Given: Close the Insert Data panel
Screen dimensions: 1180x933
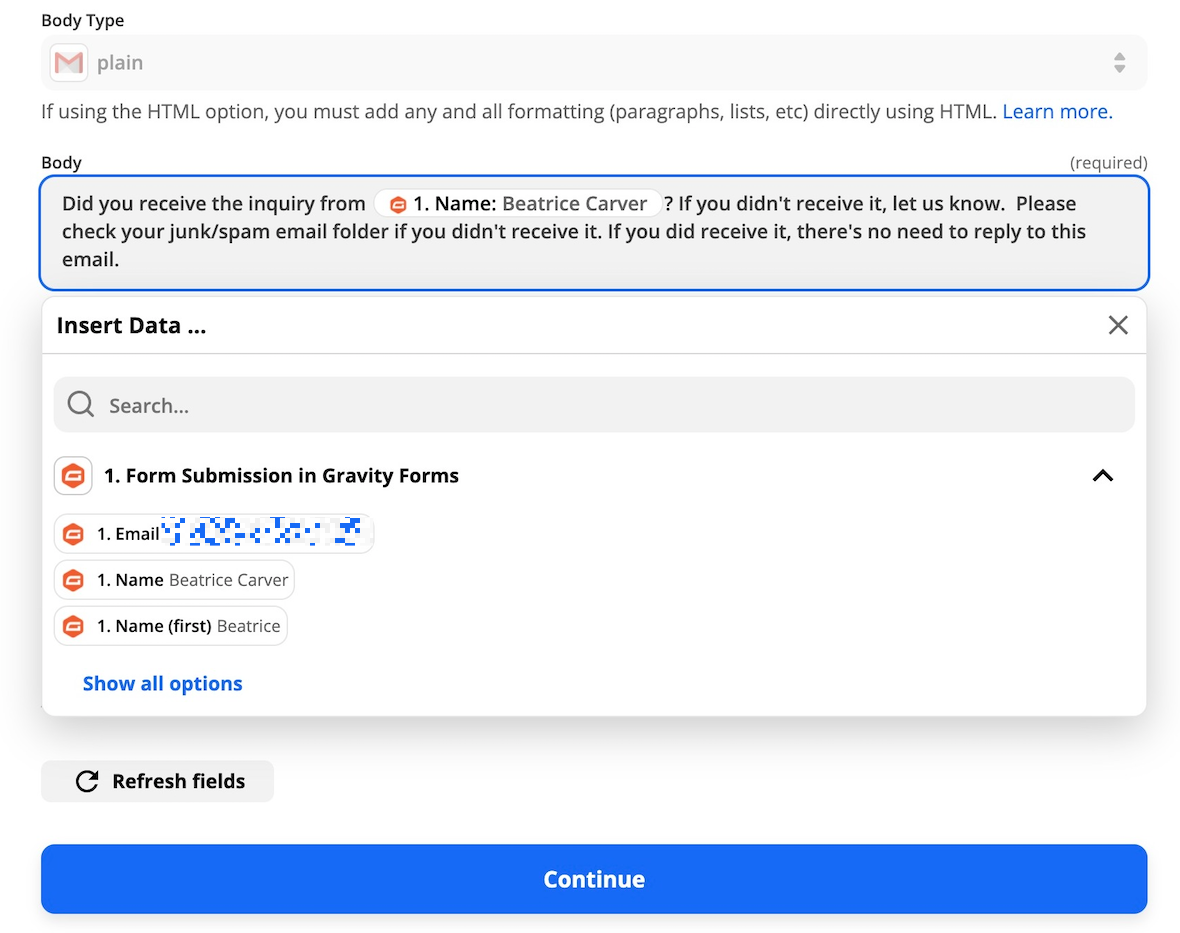Looking at the screenshot, I should 1118,325.
